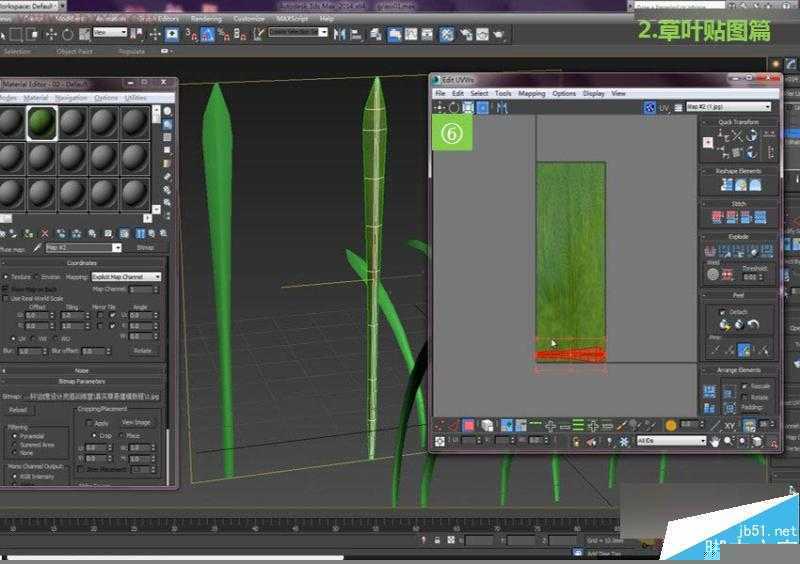
Task: Enable Polygon sub-object selection mode in UV editor
Action: [468, 426]
